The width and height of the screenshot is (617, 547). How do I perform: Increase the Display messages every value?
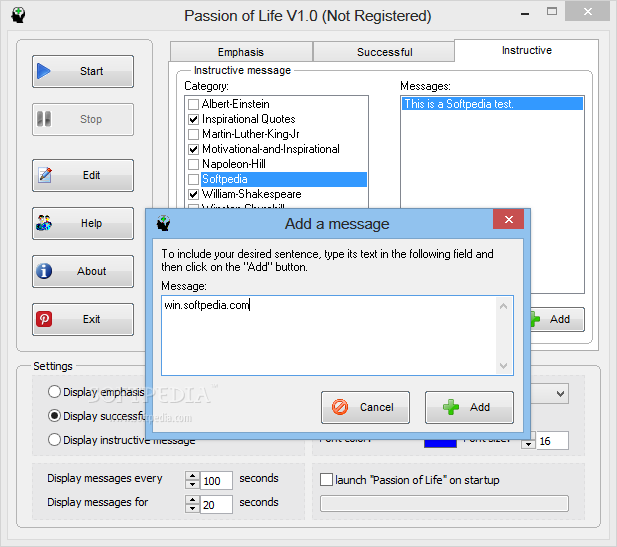(192, 476)
